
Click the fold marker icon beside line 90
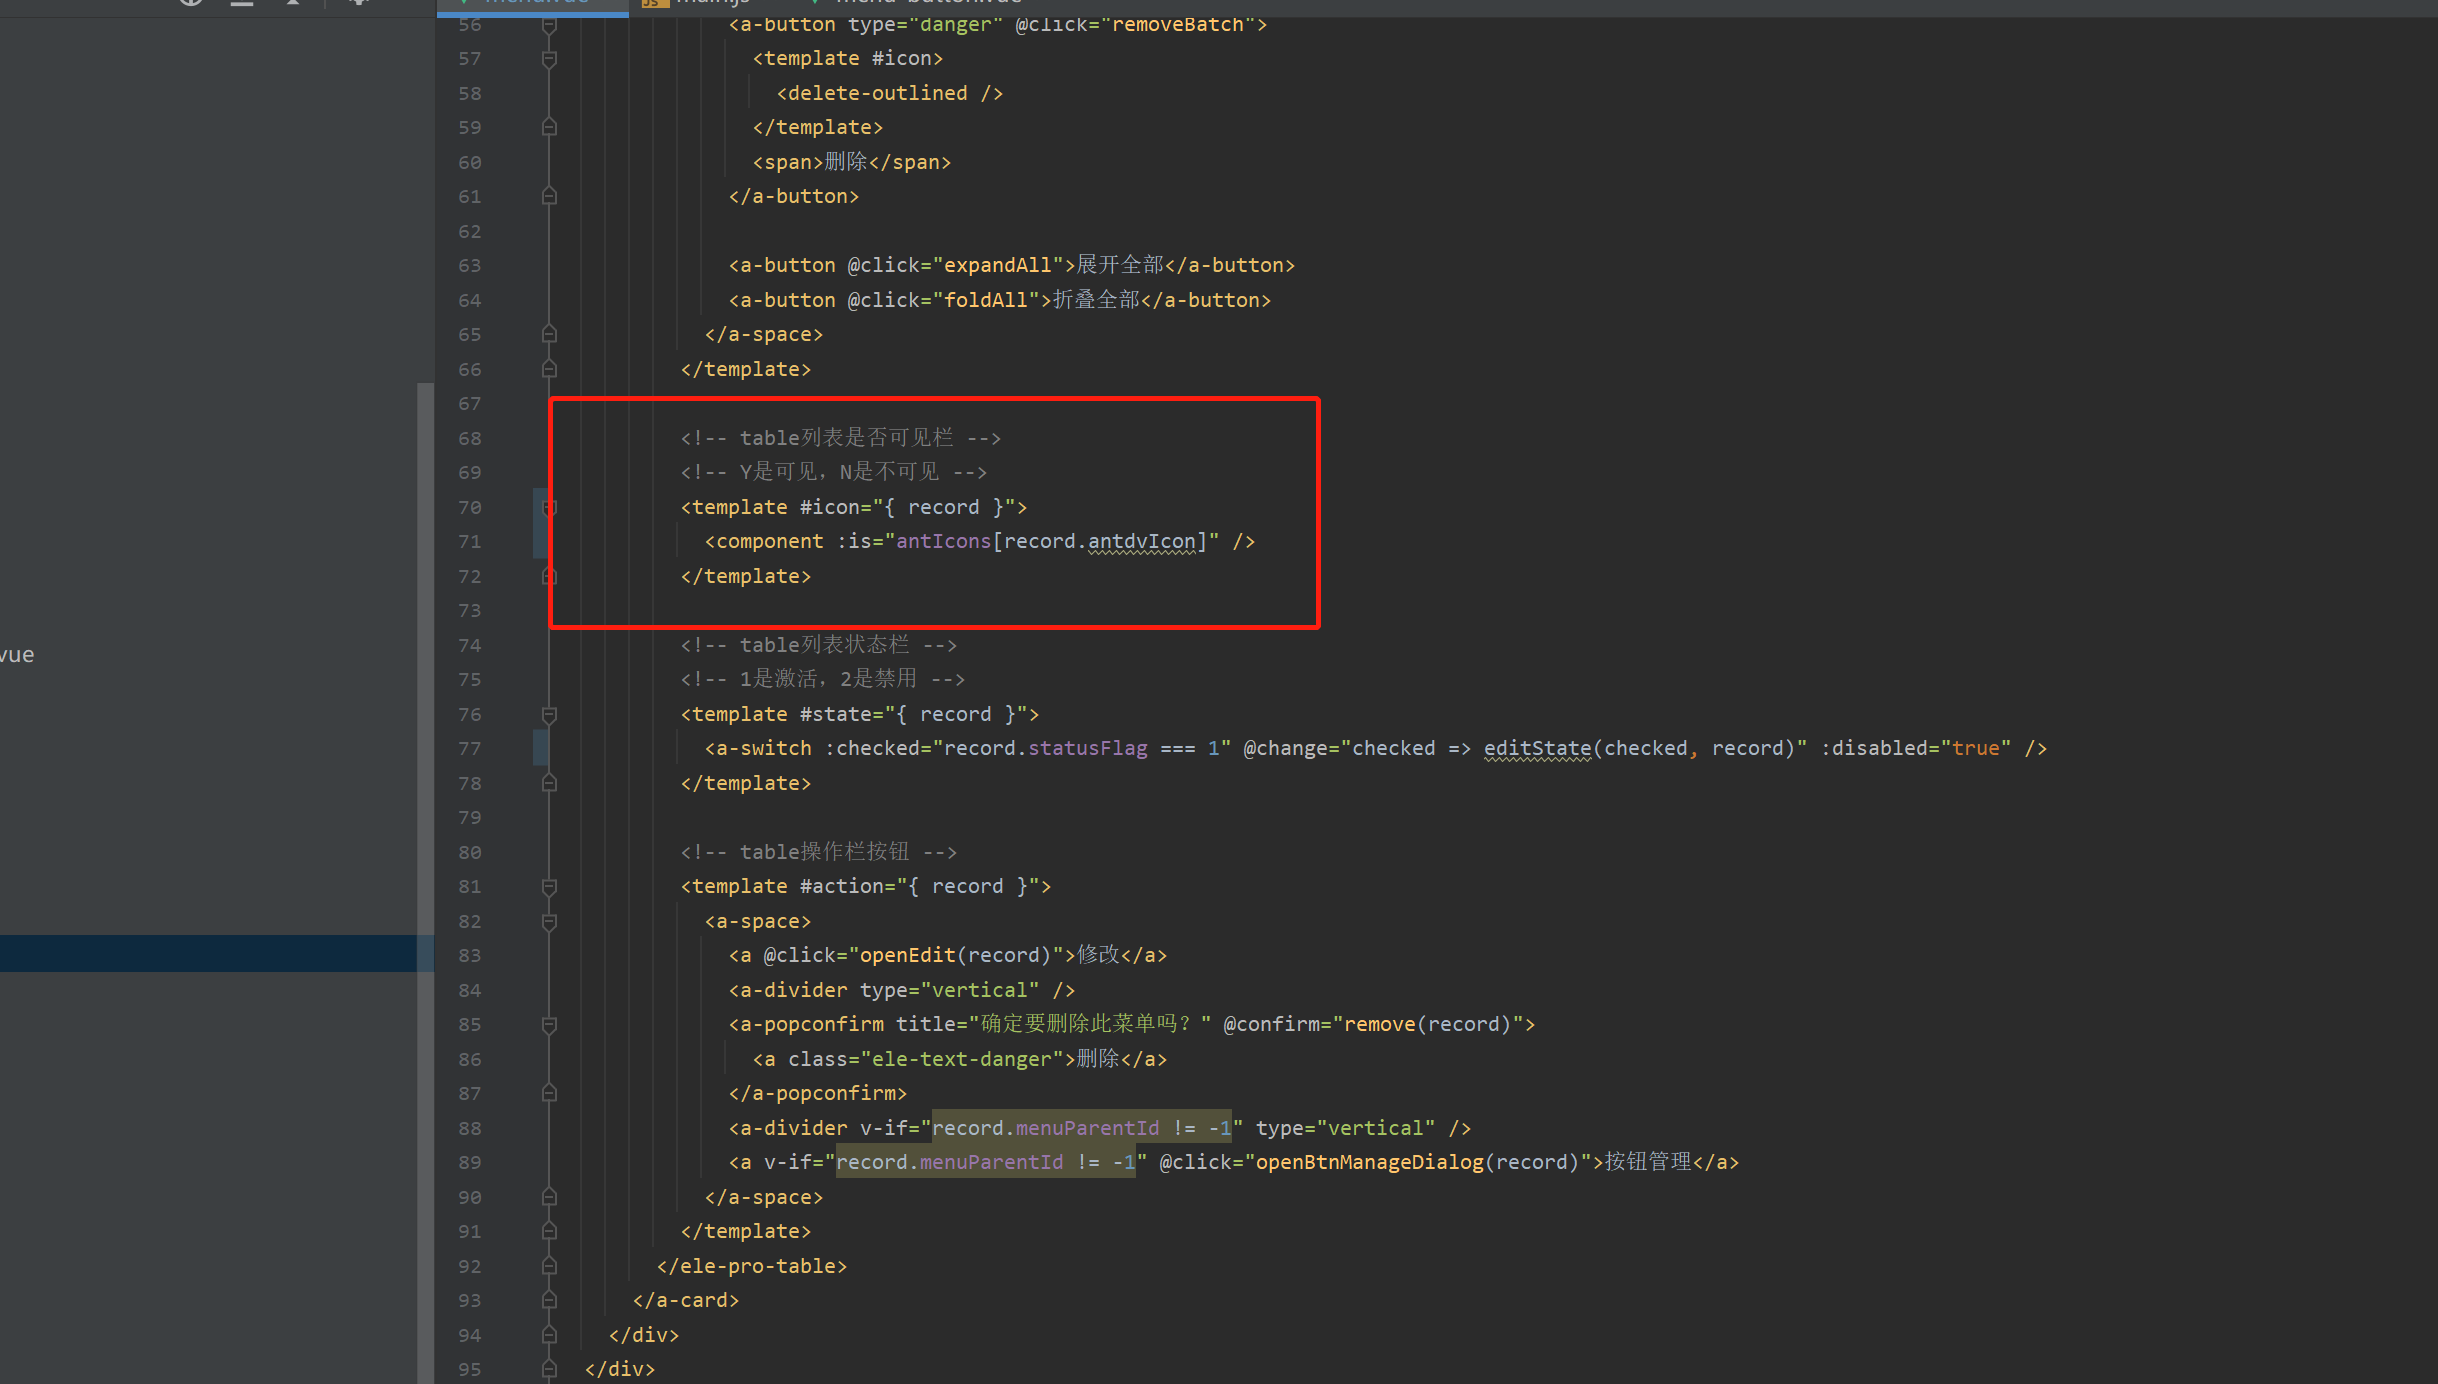pyautogui.click(x=549, y=1196)
